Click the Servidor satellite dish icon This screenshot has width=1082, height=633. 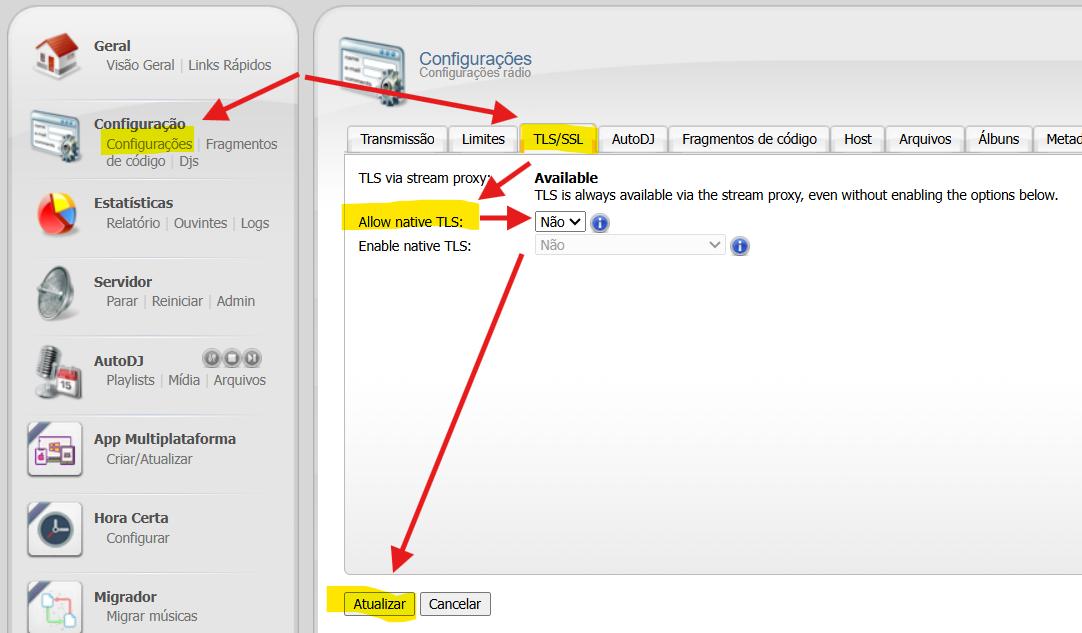tap(56, 292)
